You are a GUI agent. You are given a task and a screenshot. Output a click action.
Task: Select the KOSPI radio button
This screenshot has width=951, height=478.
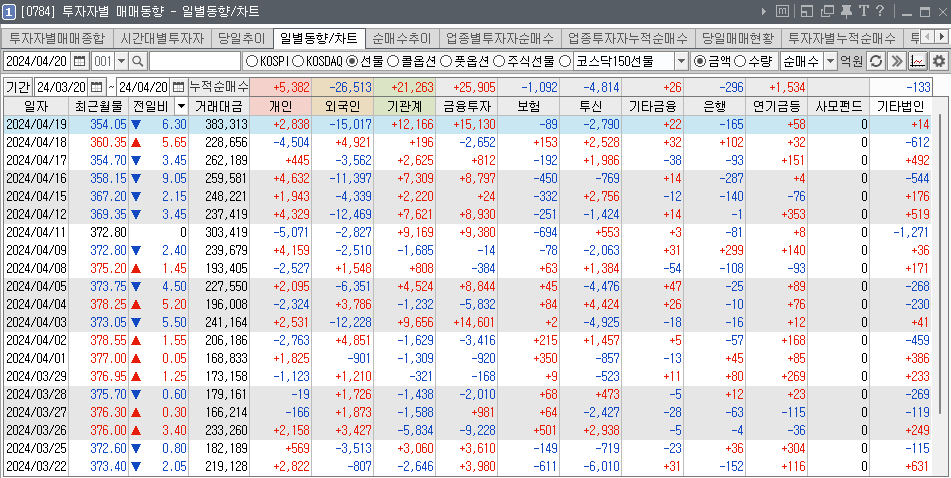tap(251, 62)
